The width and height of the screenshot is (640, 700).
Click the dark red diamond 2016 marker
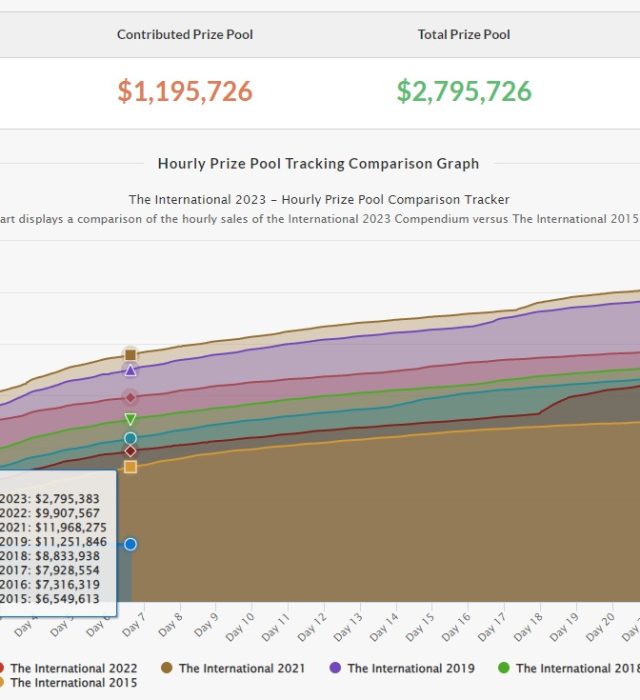pyautogui.click(x=130, y=451)
